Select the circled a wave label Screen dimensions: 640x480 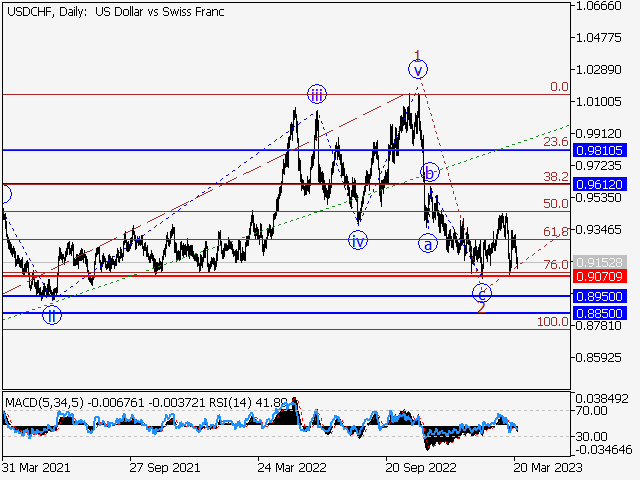click(x=428, y=244)
